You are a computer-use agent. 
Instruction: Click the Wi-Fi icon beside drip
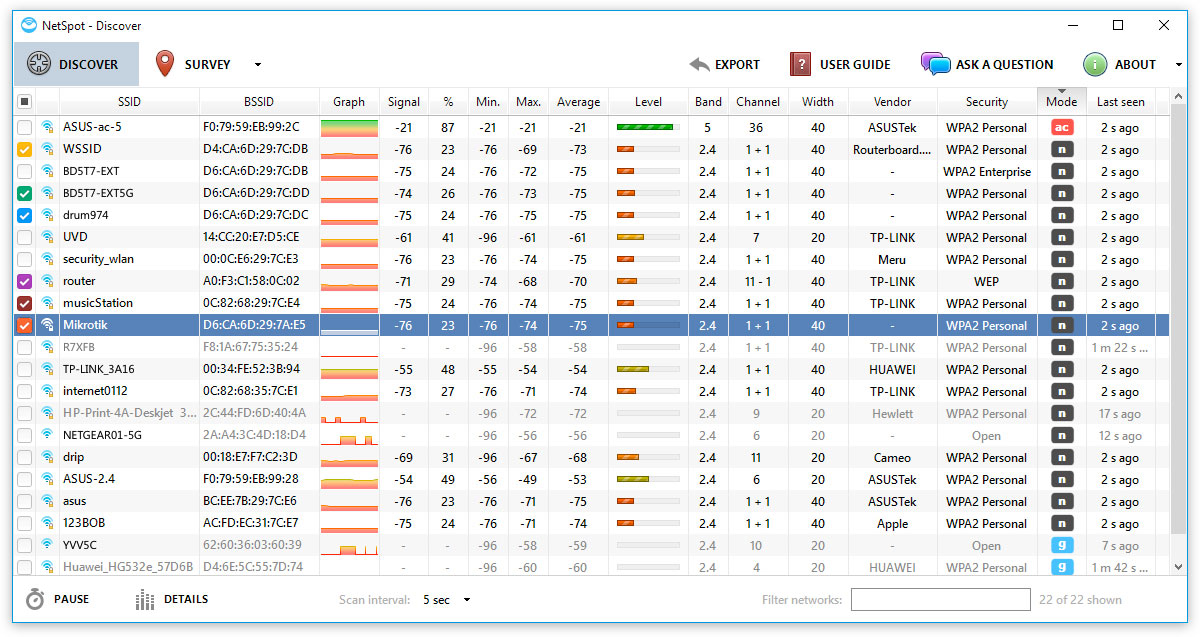[47, 457]
